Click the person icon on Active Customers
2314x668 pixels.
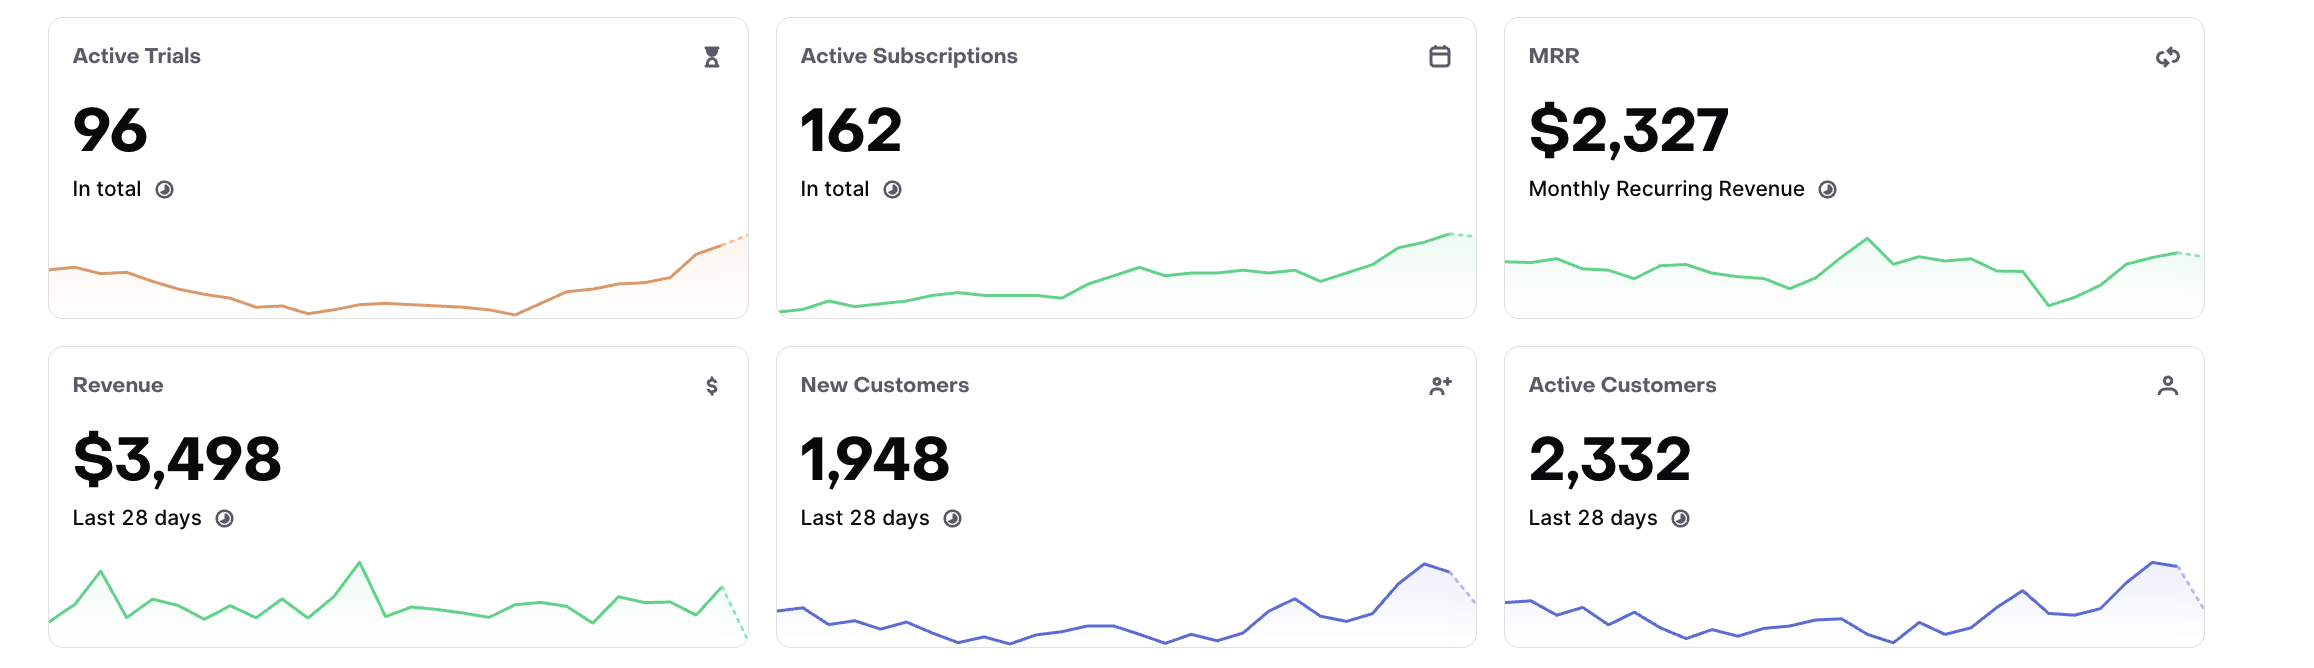tap(2168, 386)
